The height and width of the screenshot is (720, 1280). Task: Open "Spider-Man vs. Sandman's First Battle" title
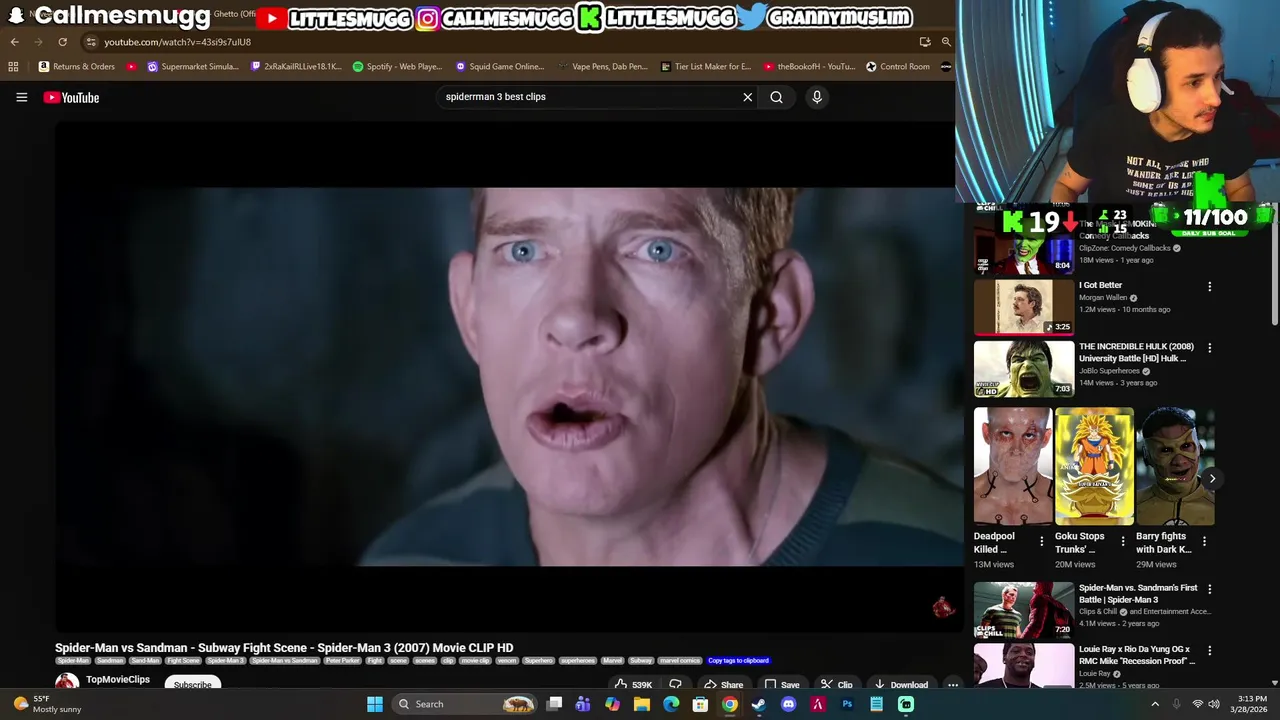click(1138, 594)
